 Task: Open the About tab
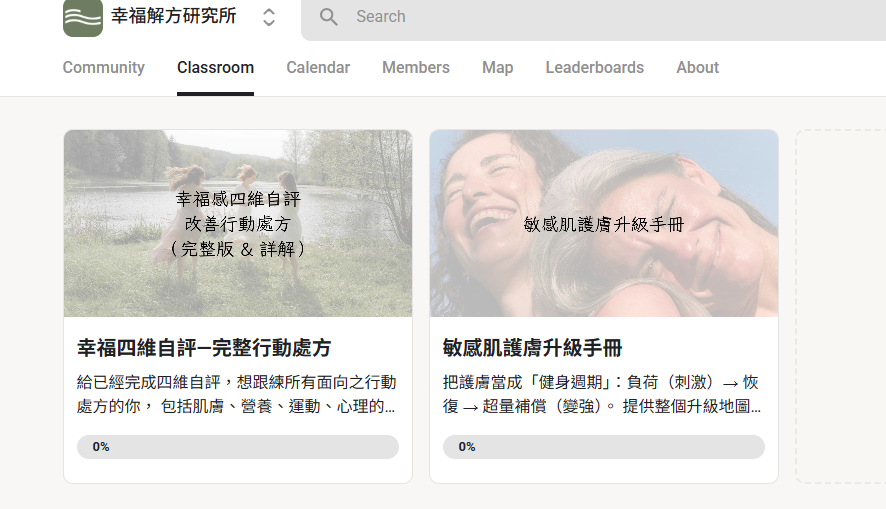697,67
